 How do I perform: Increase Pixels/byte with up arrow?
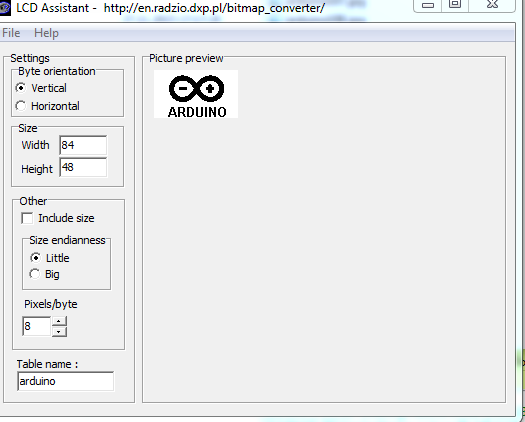[59, 321]
